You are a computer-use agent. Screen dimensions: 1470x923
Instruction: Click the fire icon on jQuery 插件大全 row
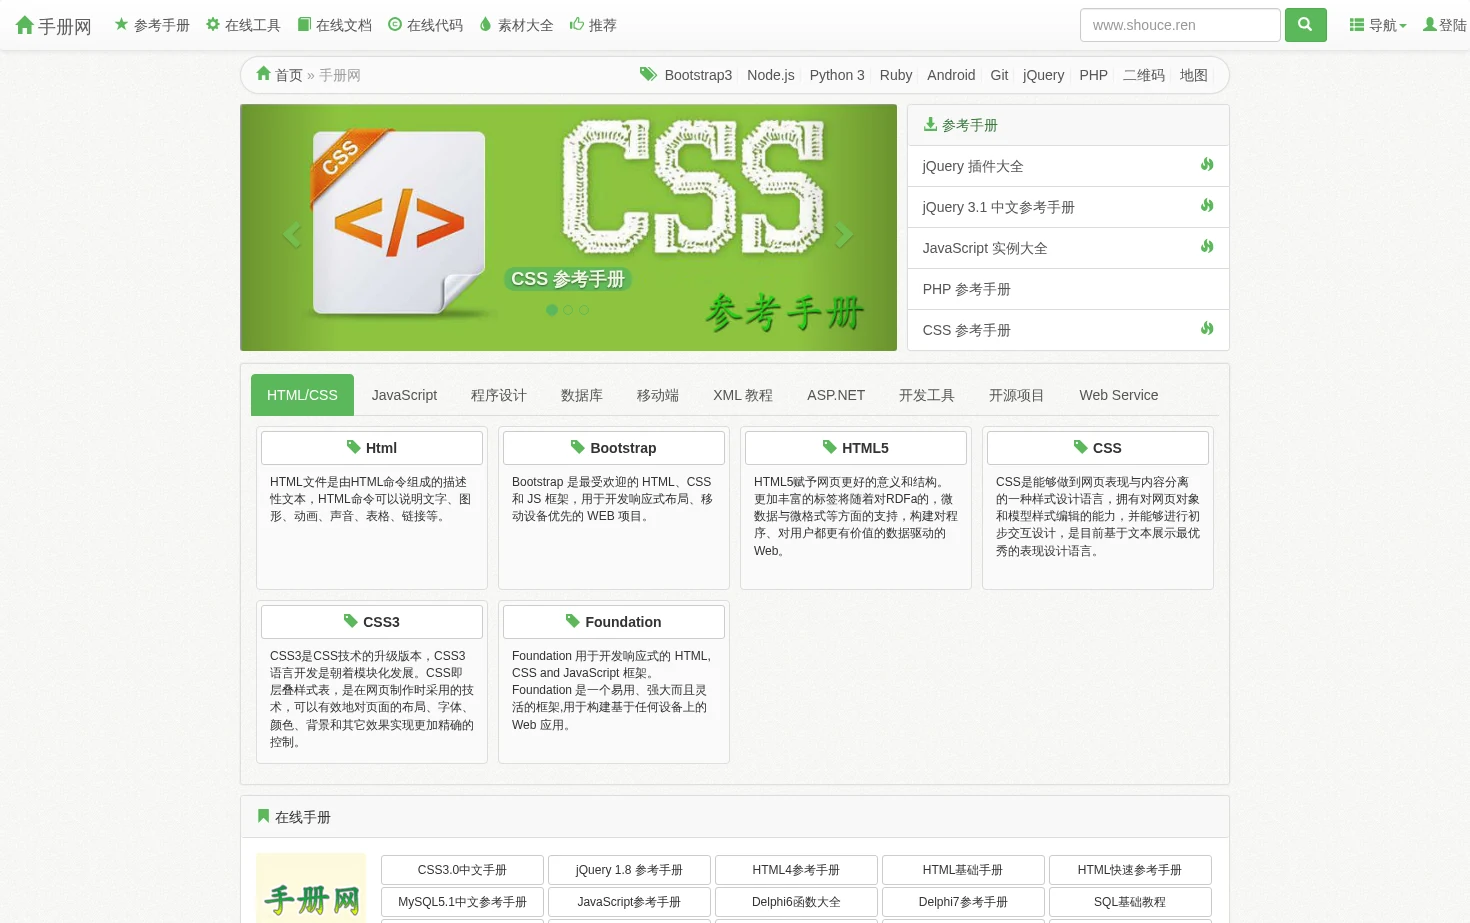(x=1207, y=164)
